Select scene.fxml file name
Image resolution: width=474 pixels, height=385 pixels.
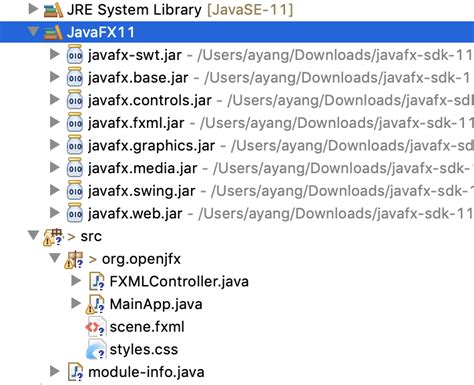tap(147, 327)
